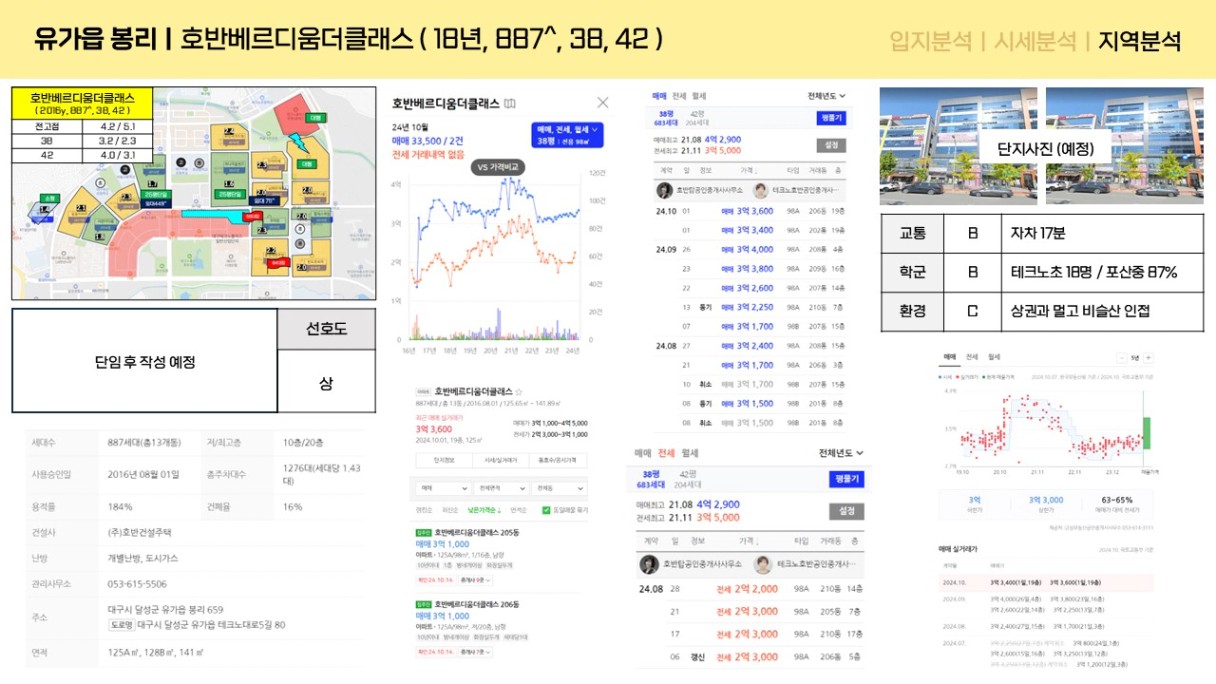Viewport: 1216px width, 684px height.
Task: Expand 중개사 7곳 under the 206동 listing
Action: (x=477, y=651)
